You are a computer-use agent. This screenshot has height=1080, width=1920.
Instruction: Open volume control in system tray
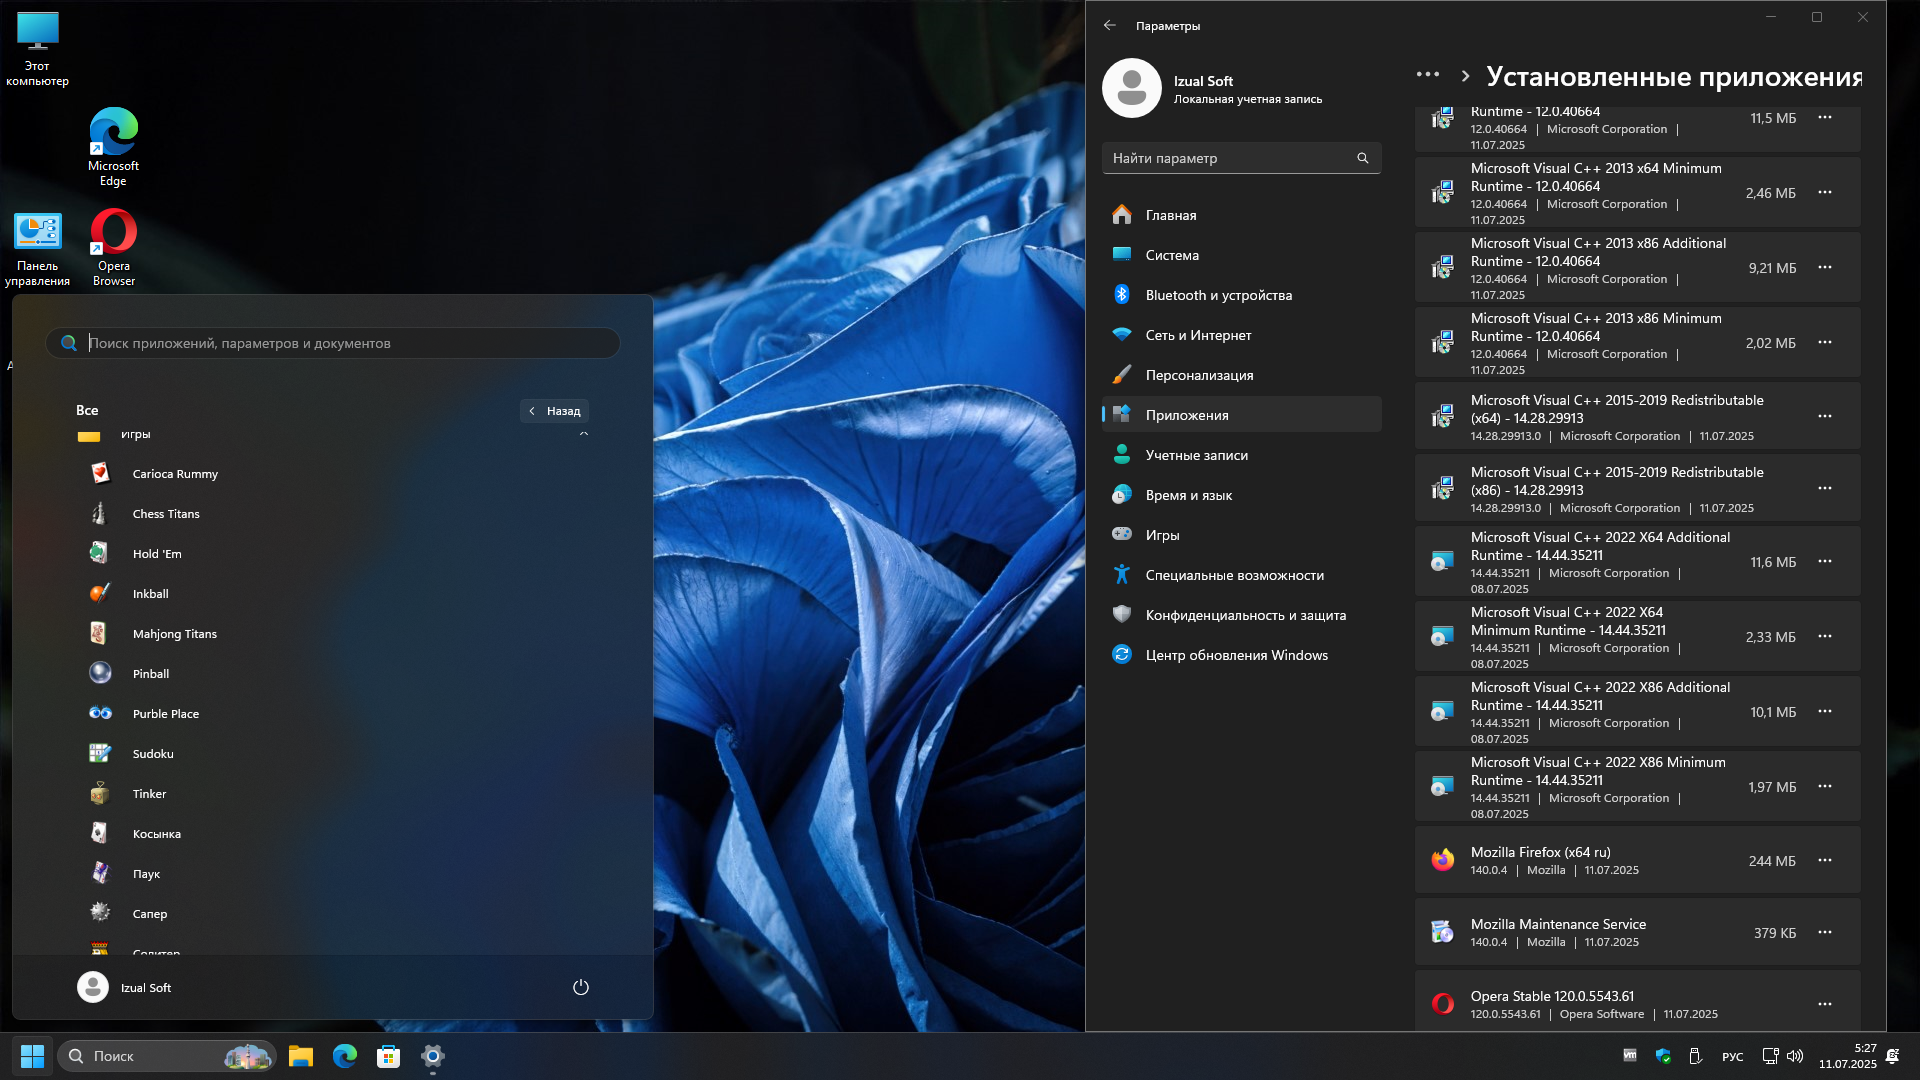[1795, 1056]
